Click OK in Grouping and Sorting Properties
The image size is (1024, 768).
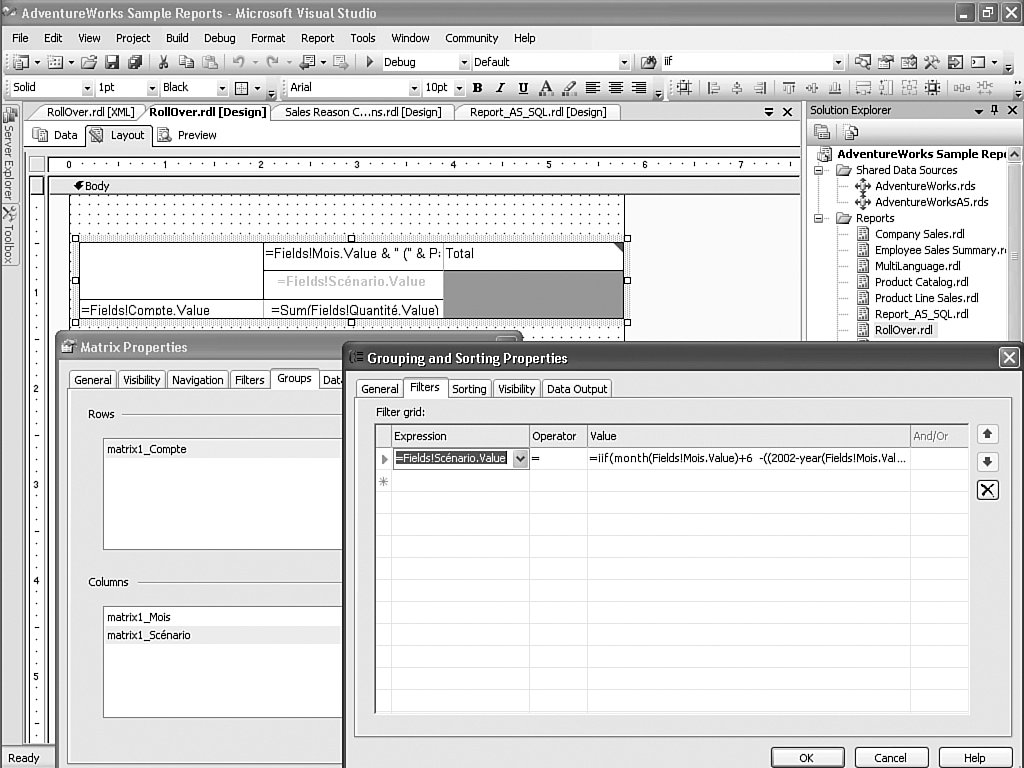coord(807,758)
